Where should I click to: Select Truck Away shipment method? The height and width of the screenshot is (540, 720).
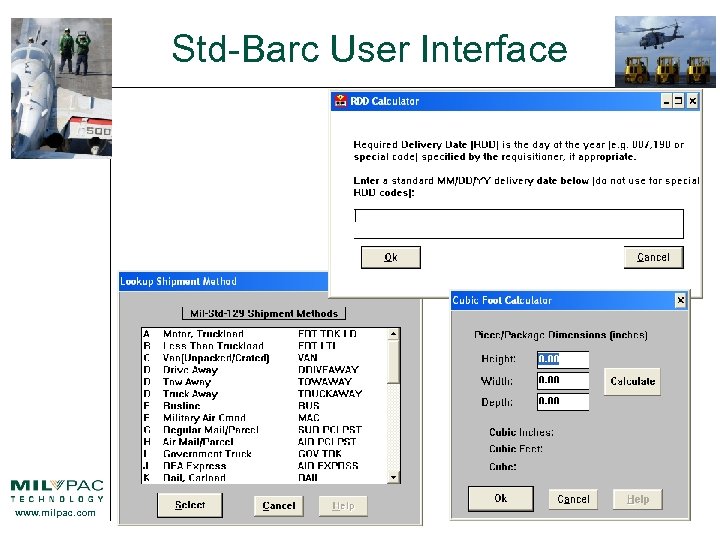(265, 394)
